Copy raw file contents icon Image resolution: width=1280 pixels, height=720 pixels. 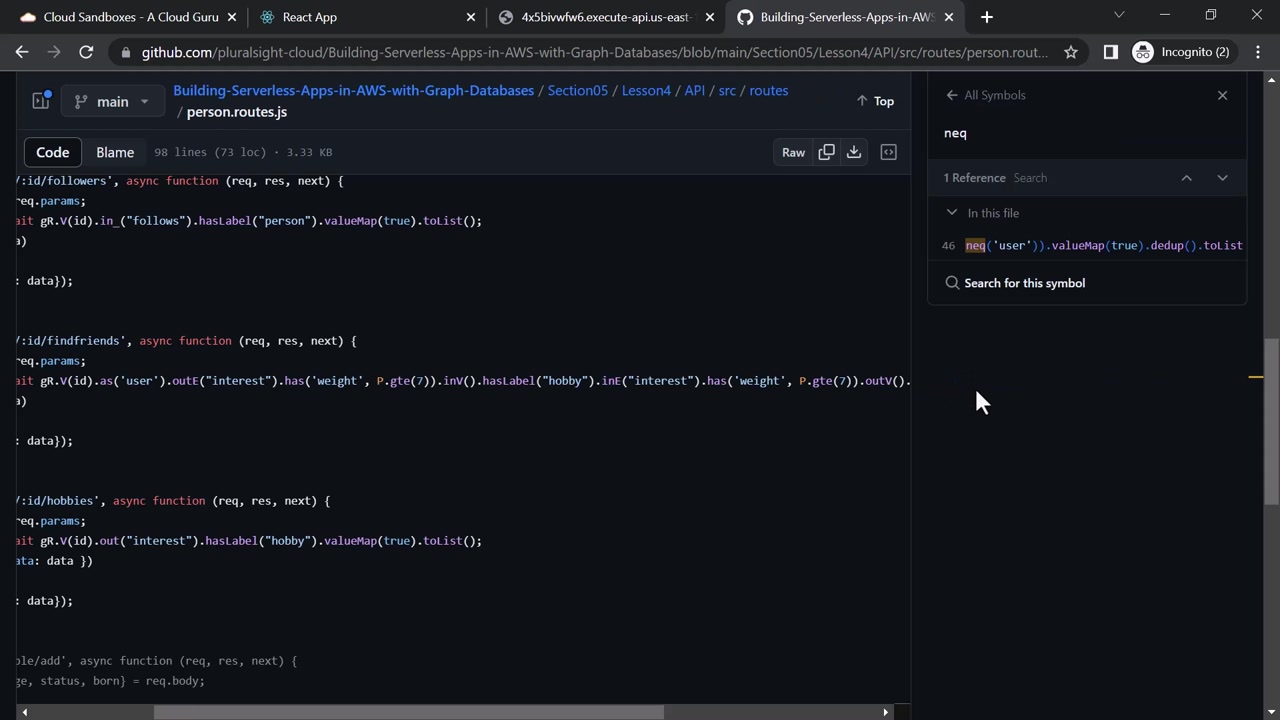pos(826,152)
